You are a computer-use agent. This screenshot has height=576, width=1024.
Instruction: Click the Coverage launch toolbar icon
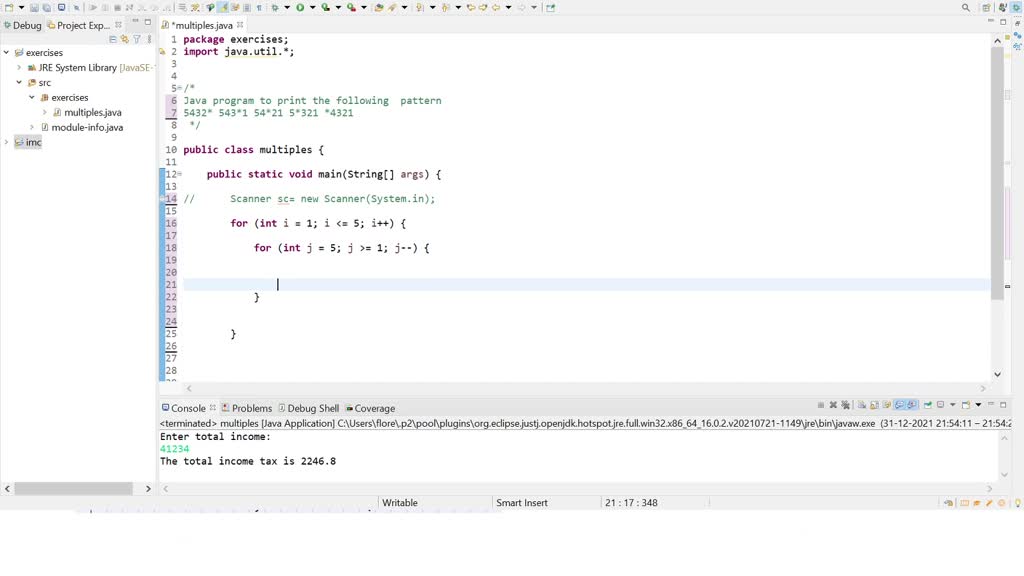325,8
